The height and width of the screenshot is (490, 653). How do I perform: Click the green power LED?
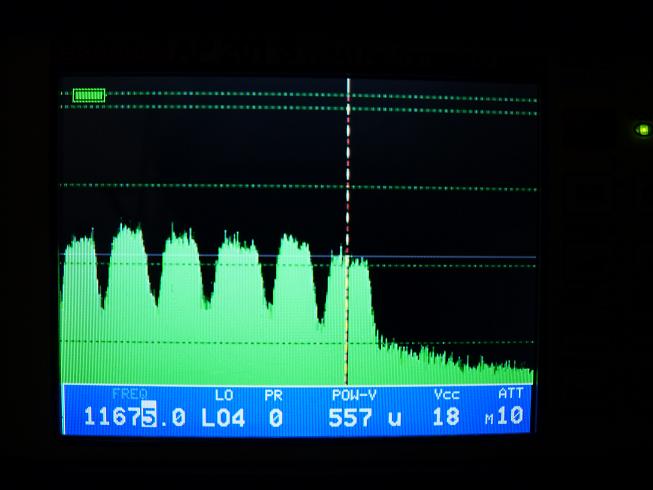click(642, 129)
